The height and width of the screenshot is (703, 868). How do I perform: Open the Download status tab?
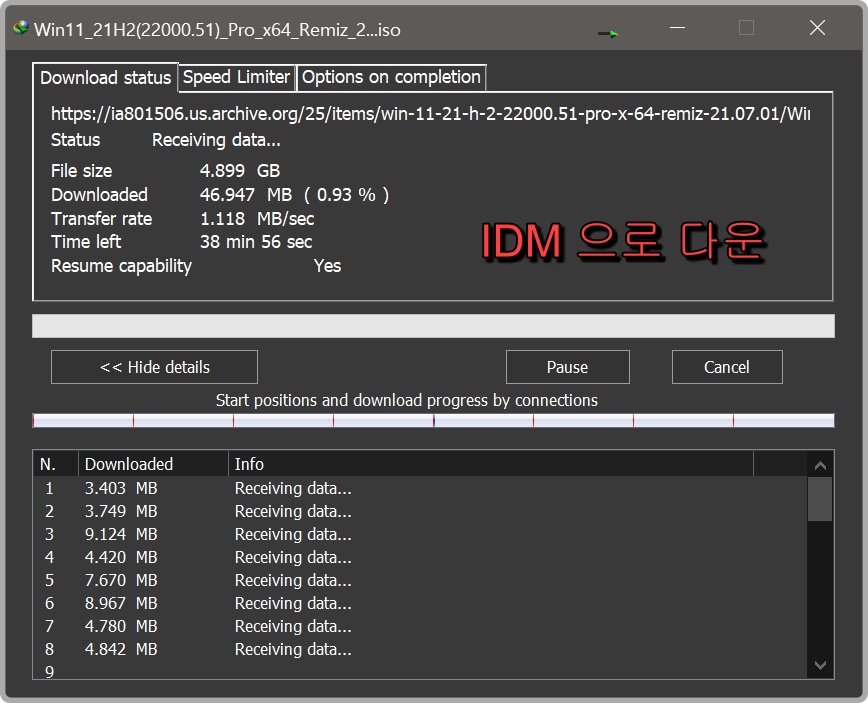[x=105, y=77]
